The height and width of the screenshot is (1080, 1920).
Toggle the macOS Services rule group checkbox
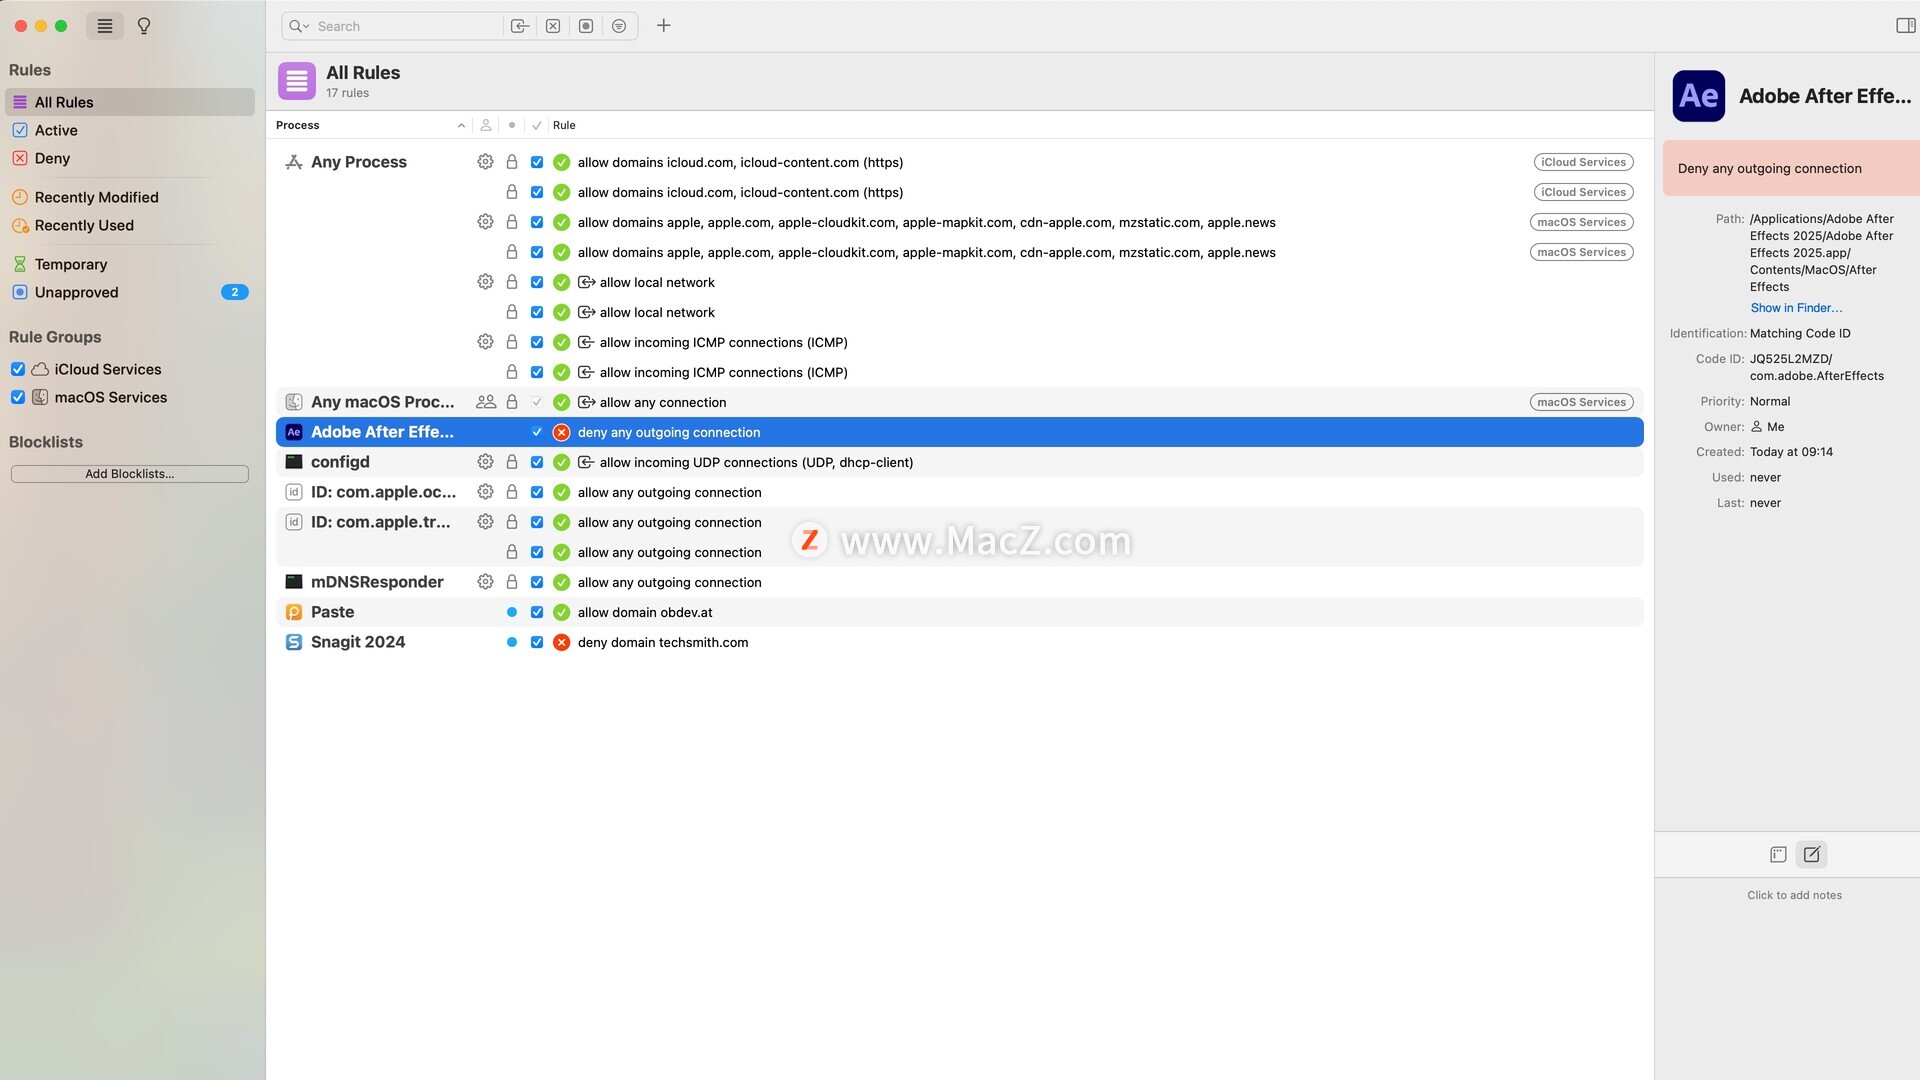[18, 397]
